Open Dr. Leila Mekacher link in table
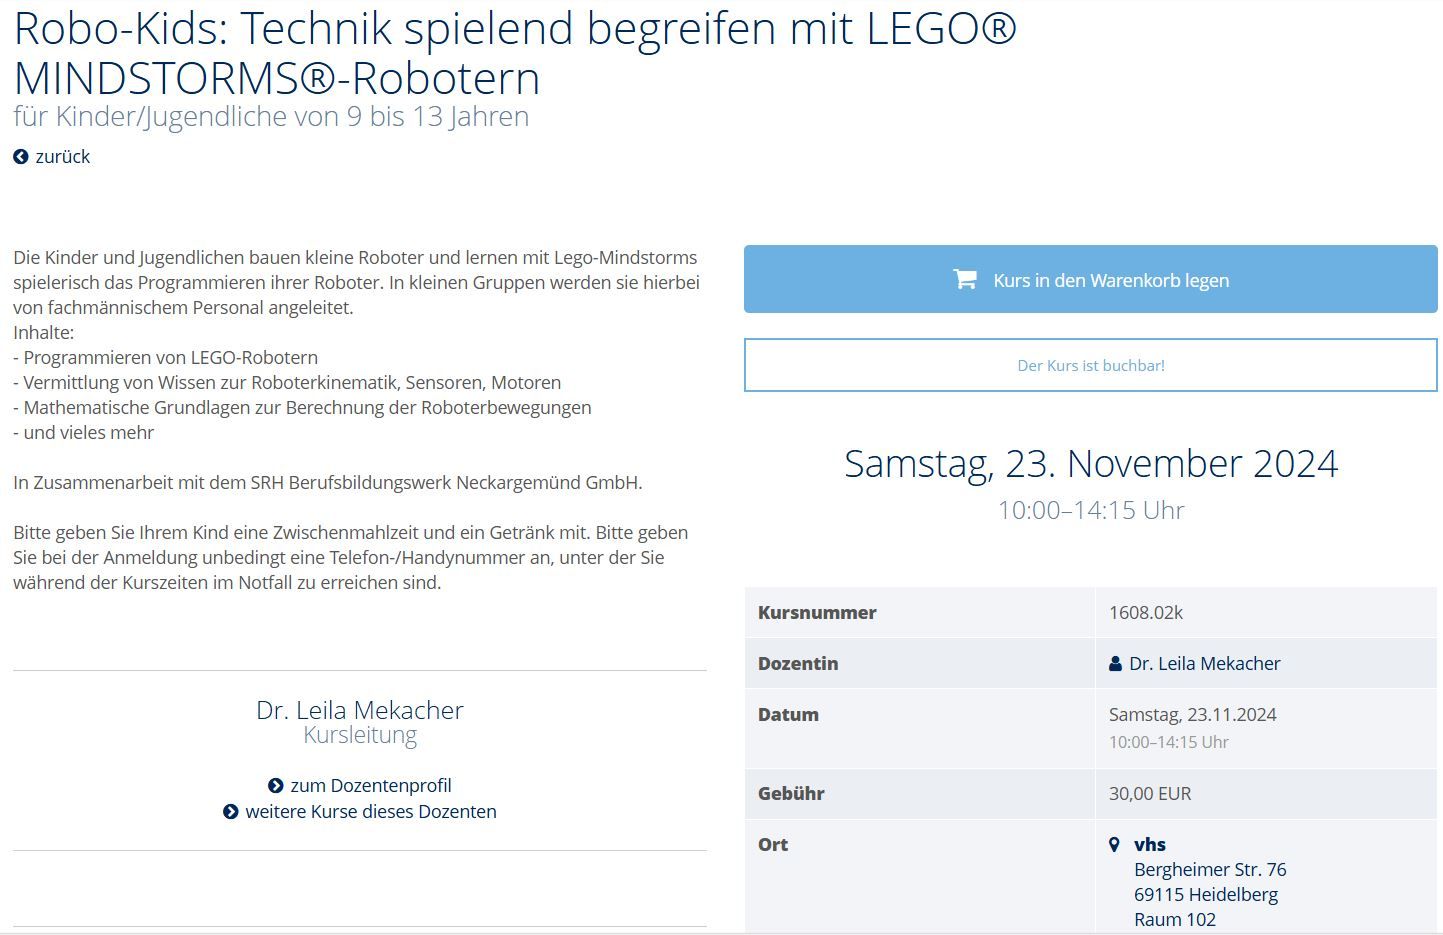This screenshot has width=1443, height=935. tap(1205, 664)
